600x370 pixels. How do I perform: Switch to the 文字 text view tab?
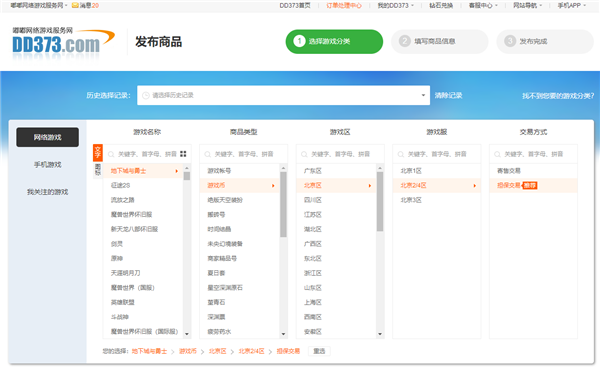[x=98, y=152]
